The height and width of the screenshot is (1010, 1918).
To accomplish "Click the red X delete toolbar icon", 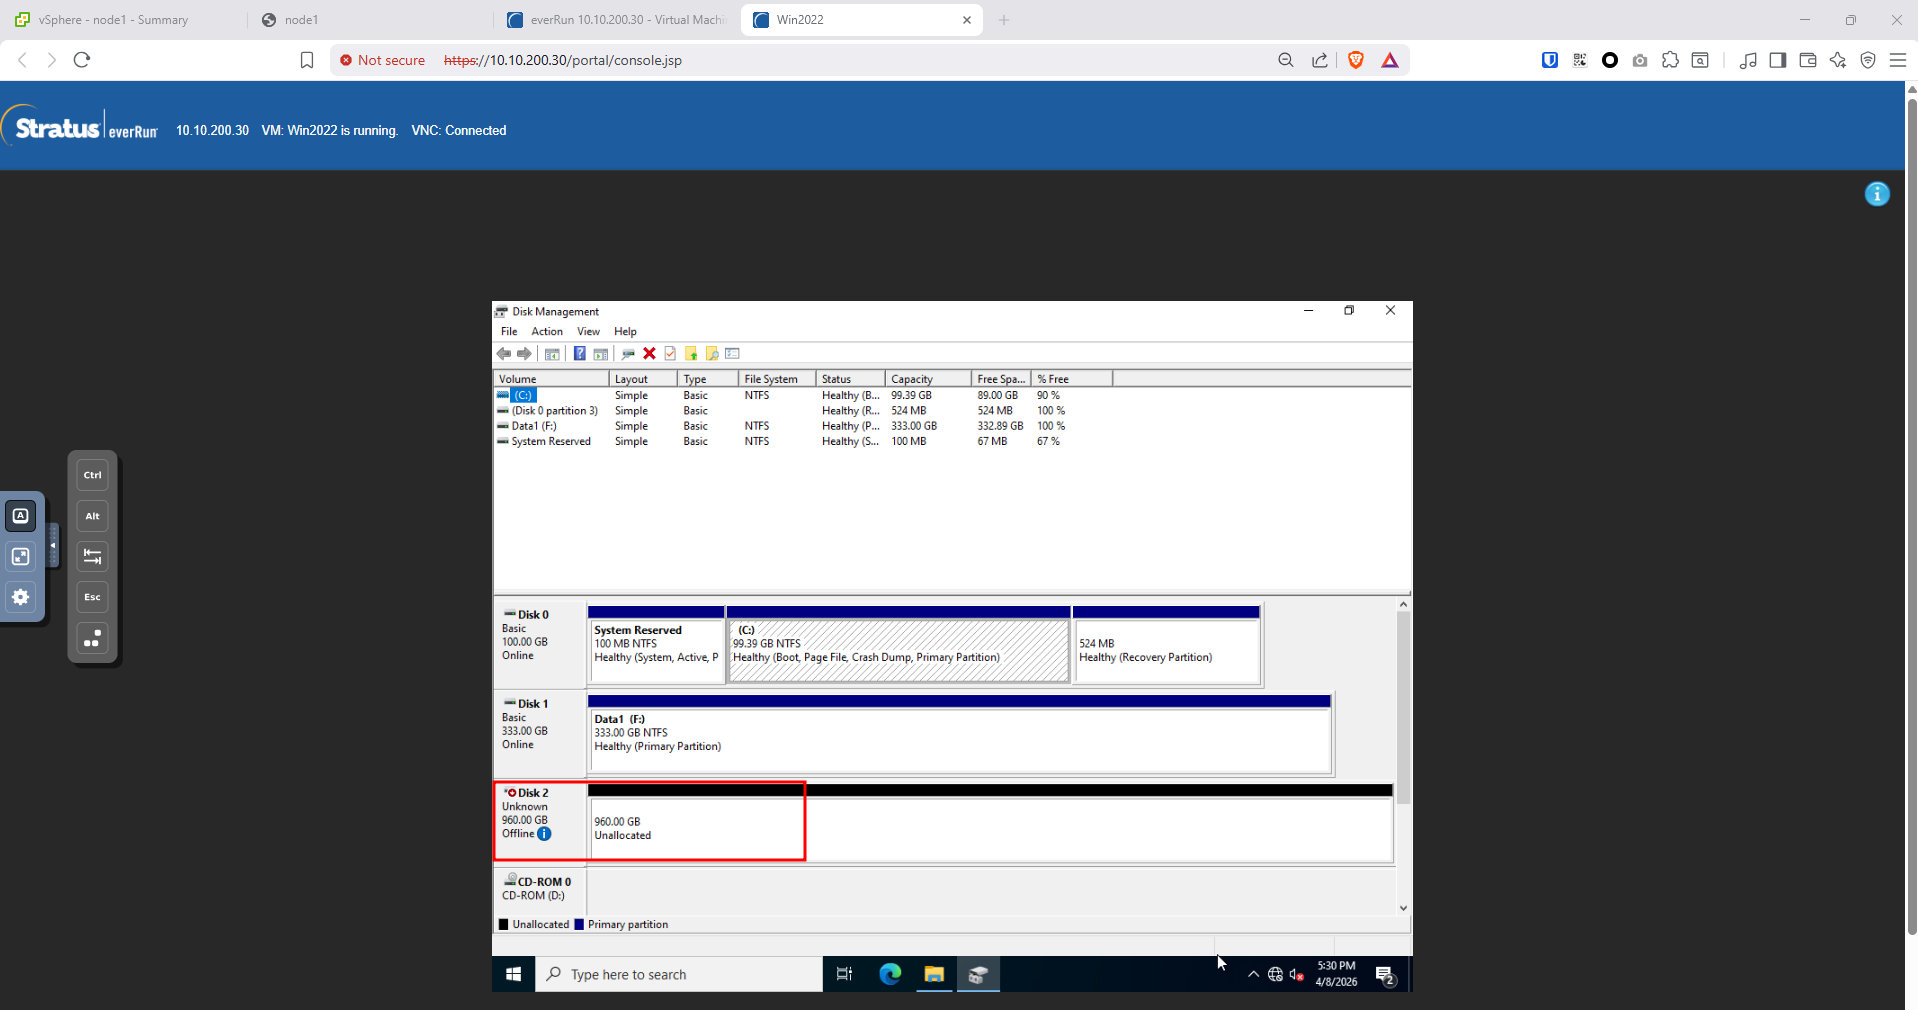I will point(649,353).
